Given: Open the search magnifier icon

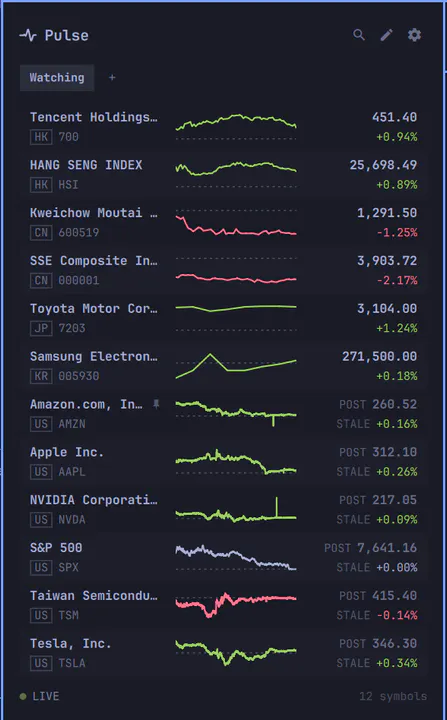Looking at the screenshot, I should pyautogui.click(x=359, y=35).
